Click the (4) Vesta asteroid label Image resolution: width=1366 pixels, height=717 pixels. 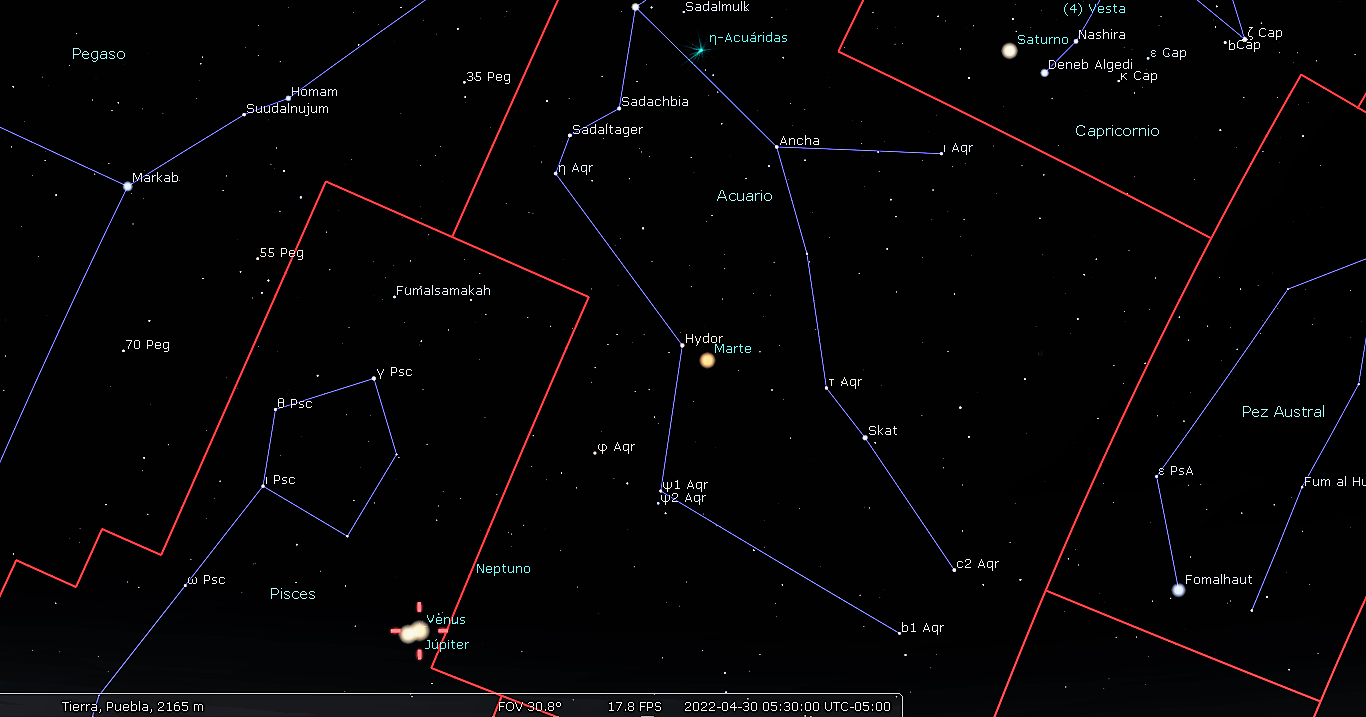pyautogui.click(x=1093, y=9)
